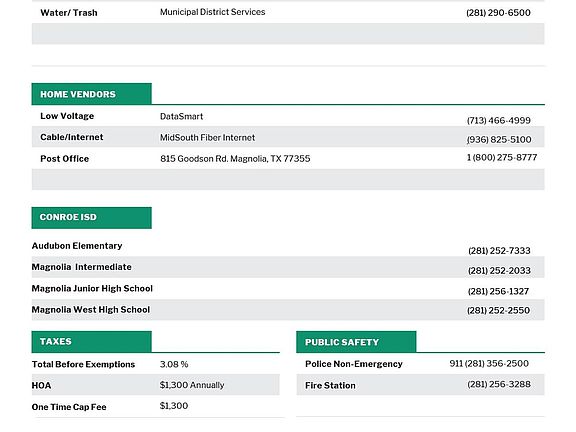Image resolution: width=576 pixels, height=432 pixels.
Task: Click MidSouth Fiber Internet phone number
Action: [499, 140]
